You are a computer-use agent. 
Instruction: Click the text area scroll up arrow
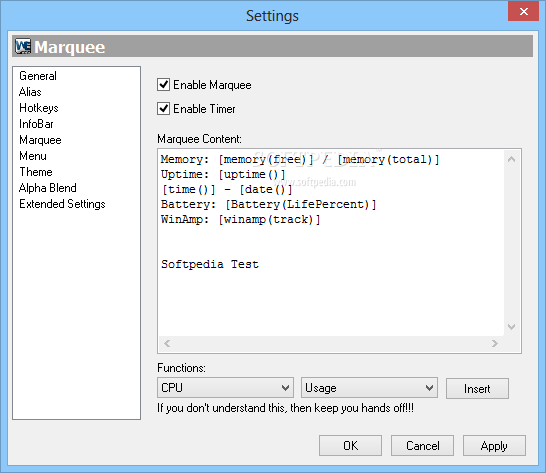point(512,160)
